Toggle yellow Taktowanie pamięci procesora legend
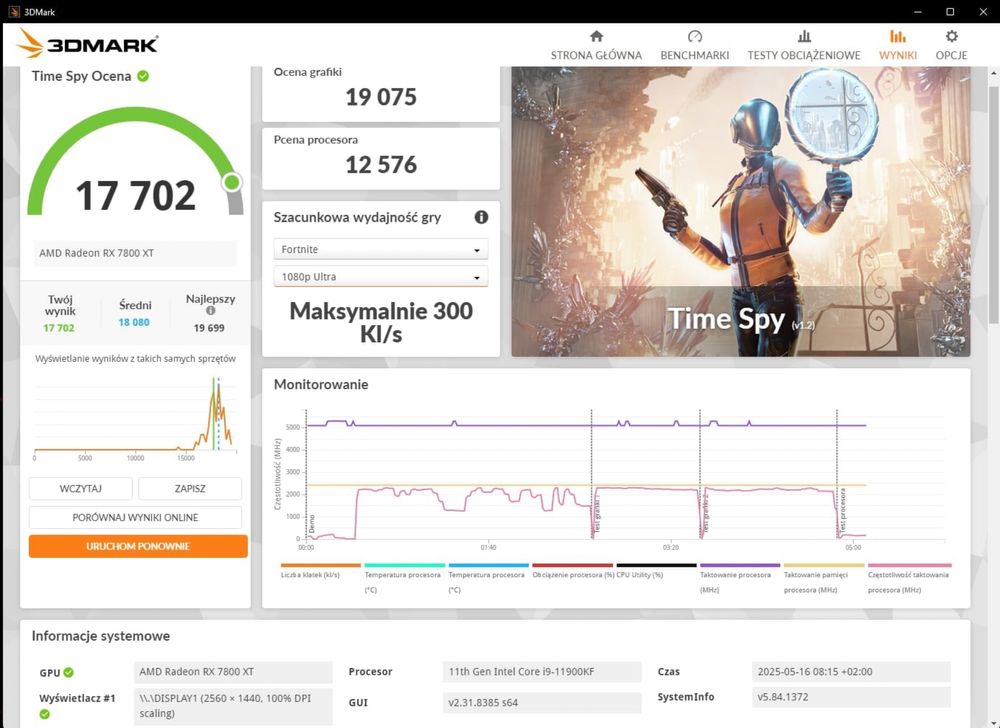1000x728 pixels. click(824, 578)
